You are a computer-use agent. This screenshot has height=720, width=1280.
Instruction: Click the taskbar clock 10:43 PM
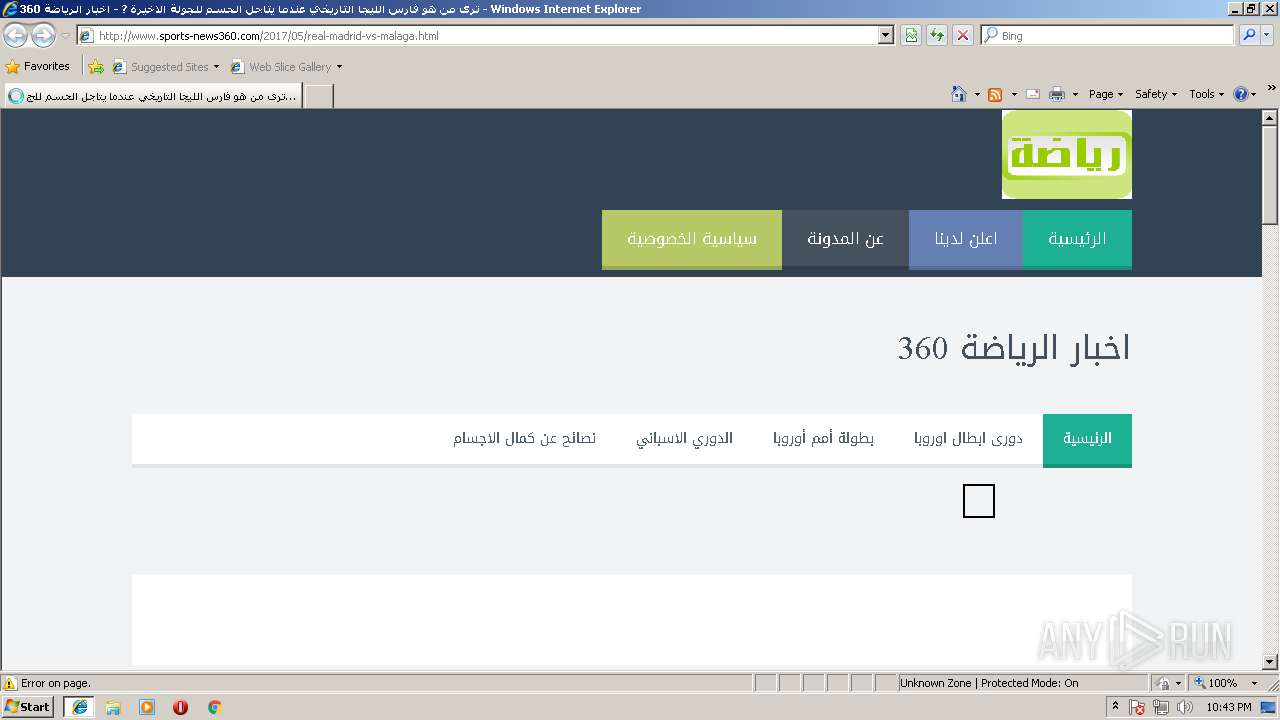coord(1229,707)
